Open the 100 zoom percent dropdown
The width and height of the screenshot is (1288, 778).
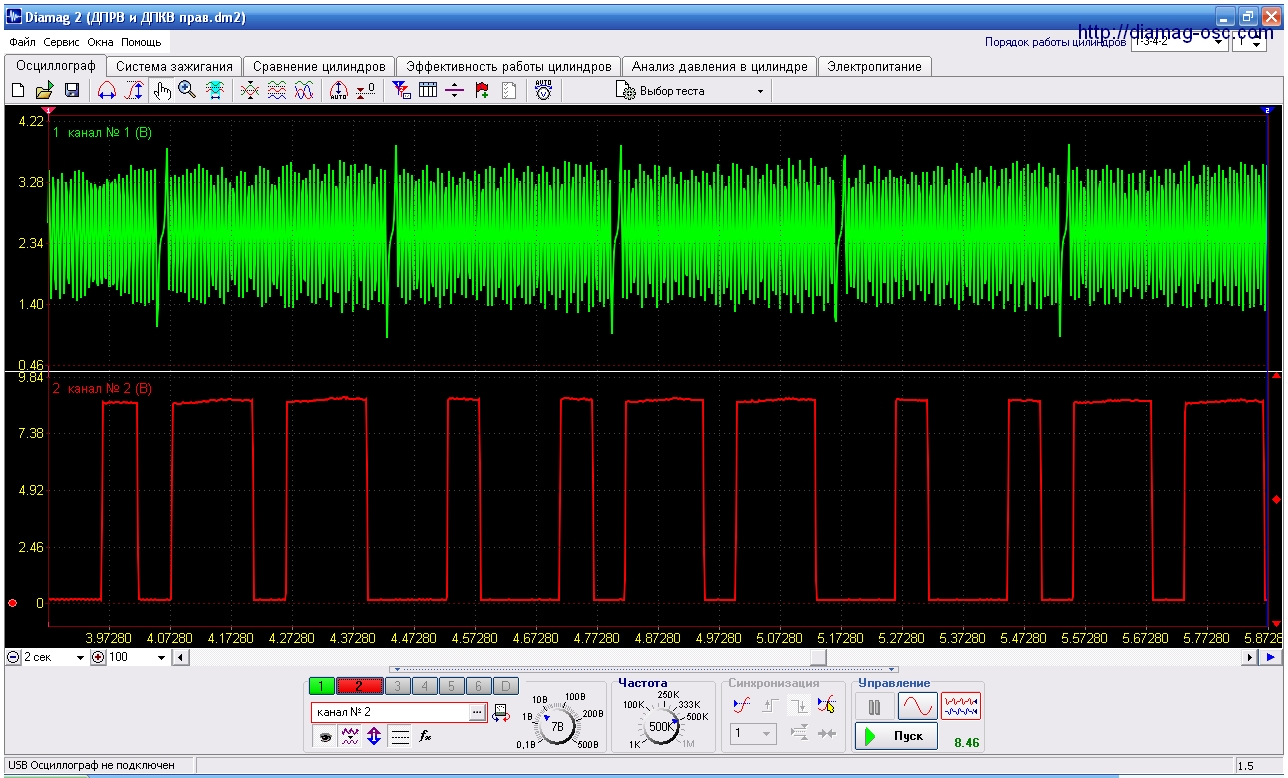tap(161, 658)
